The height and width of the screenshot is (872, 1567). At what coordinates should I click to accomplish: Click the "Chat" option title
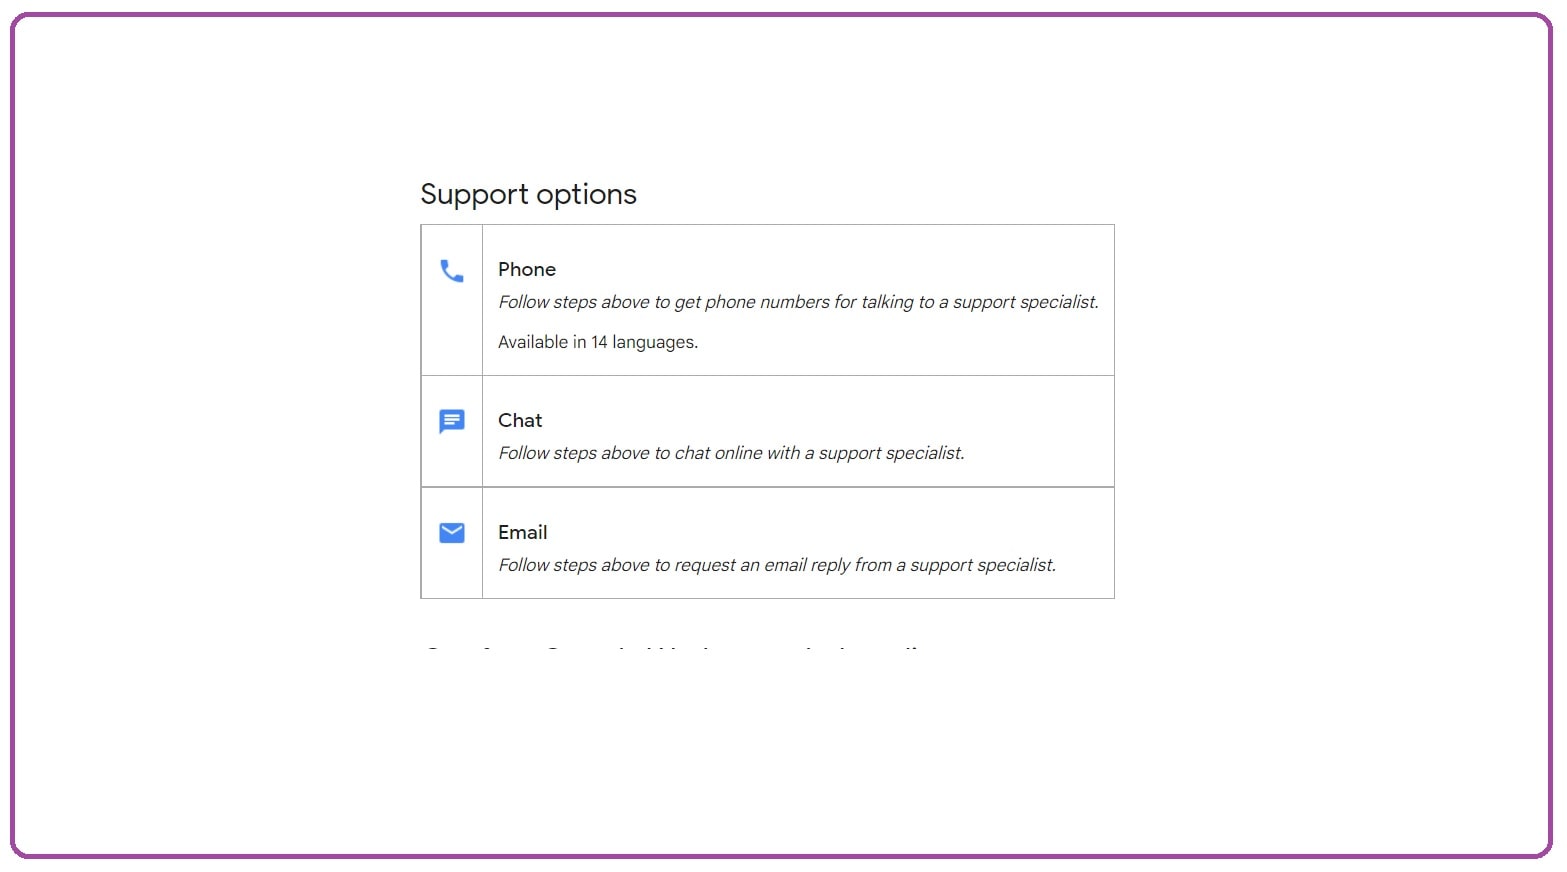click(x=520, y=420)
